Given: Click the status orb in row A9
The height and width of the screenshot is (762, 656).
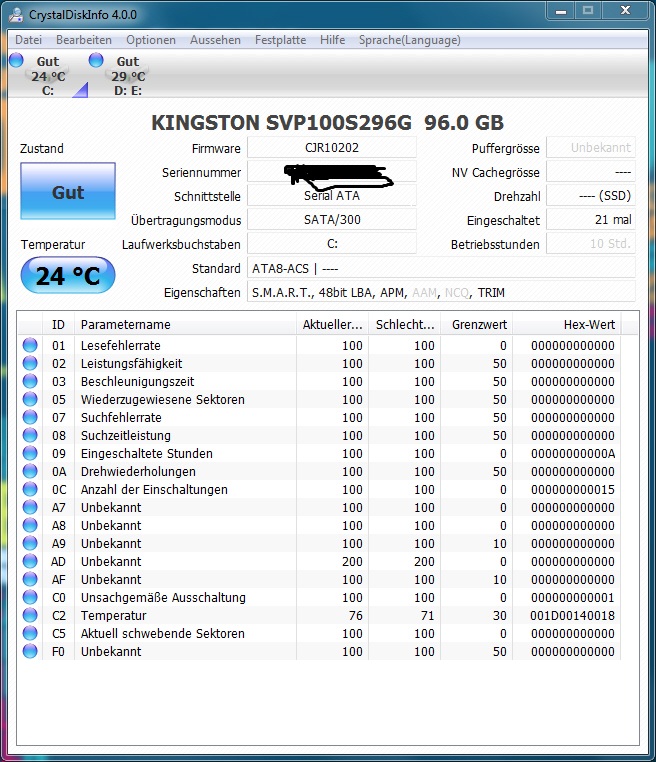Looking at the screenshot, I should pyautogui.click(x=30, y=543).
